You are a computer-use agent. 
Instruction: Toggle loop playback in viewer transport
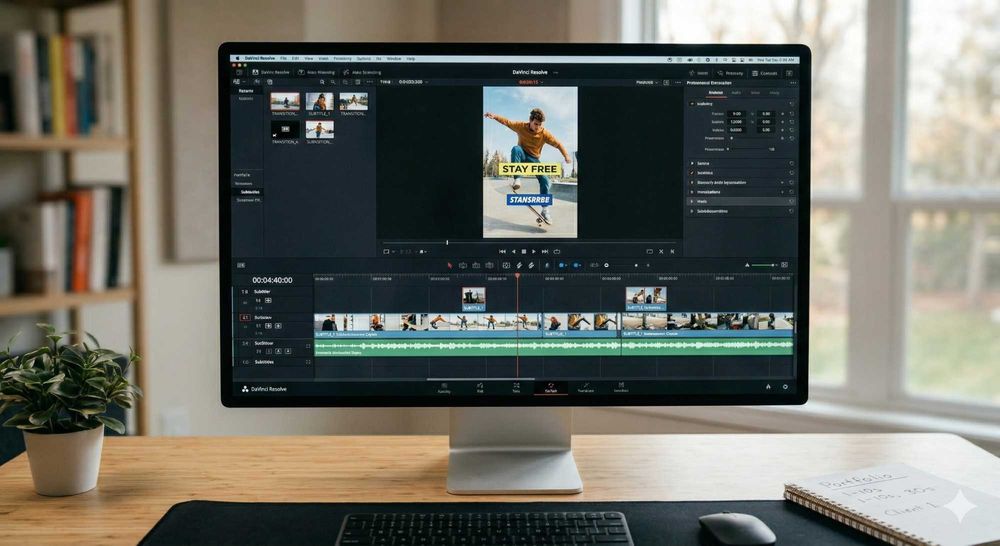point(557,251)
